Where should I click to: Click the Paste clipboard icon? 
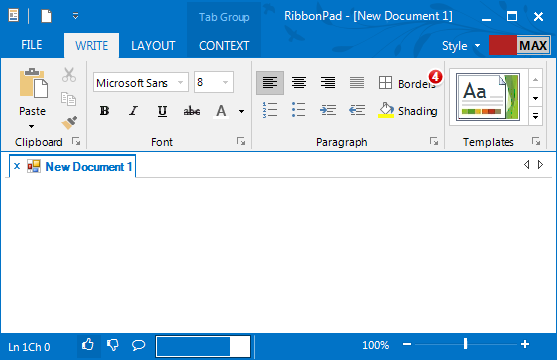[x=33, y=84]
